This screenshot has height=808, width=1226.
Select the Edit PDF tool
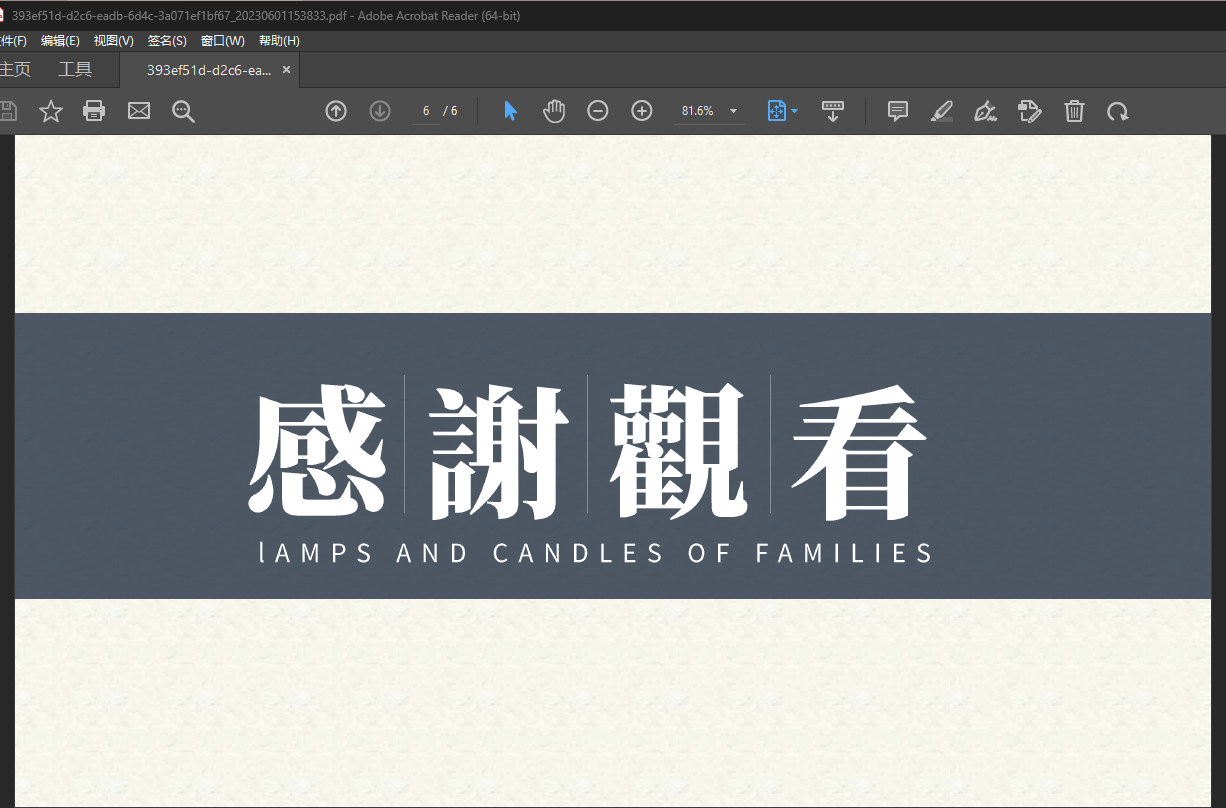(1029, 111)
